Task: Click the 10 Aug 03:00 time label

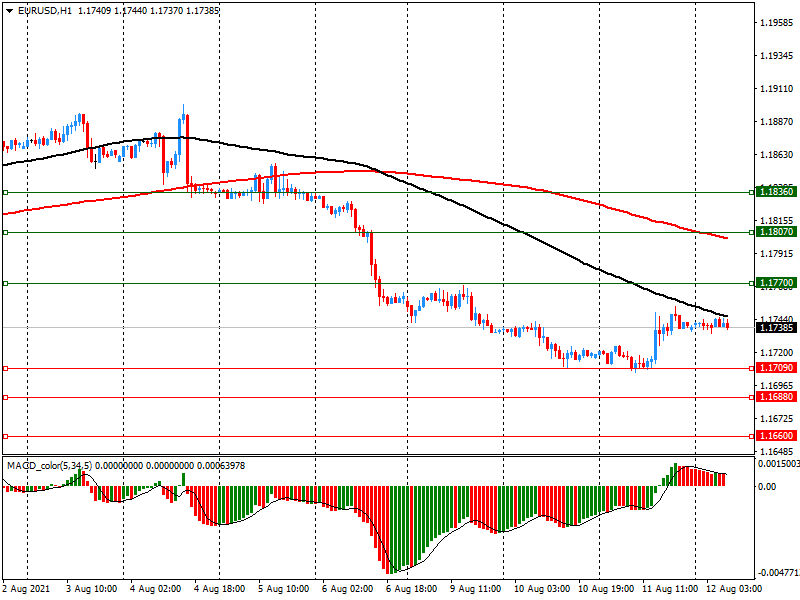Action: 542,589
